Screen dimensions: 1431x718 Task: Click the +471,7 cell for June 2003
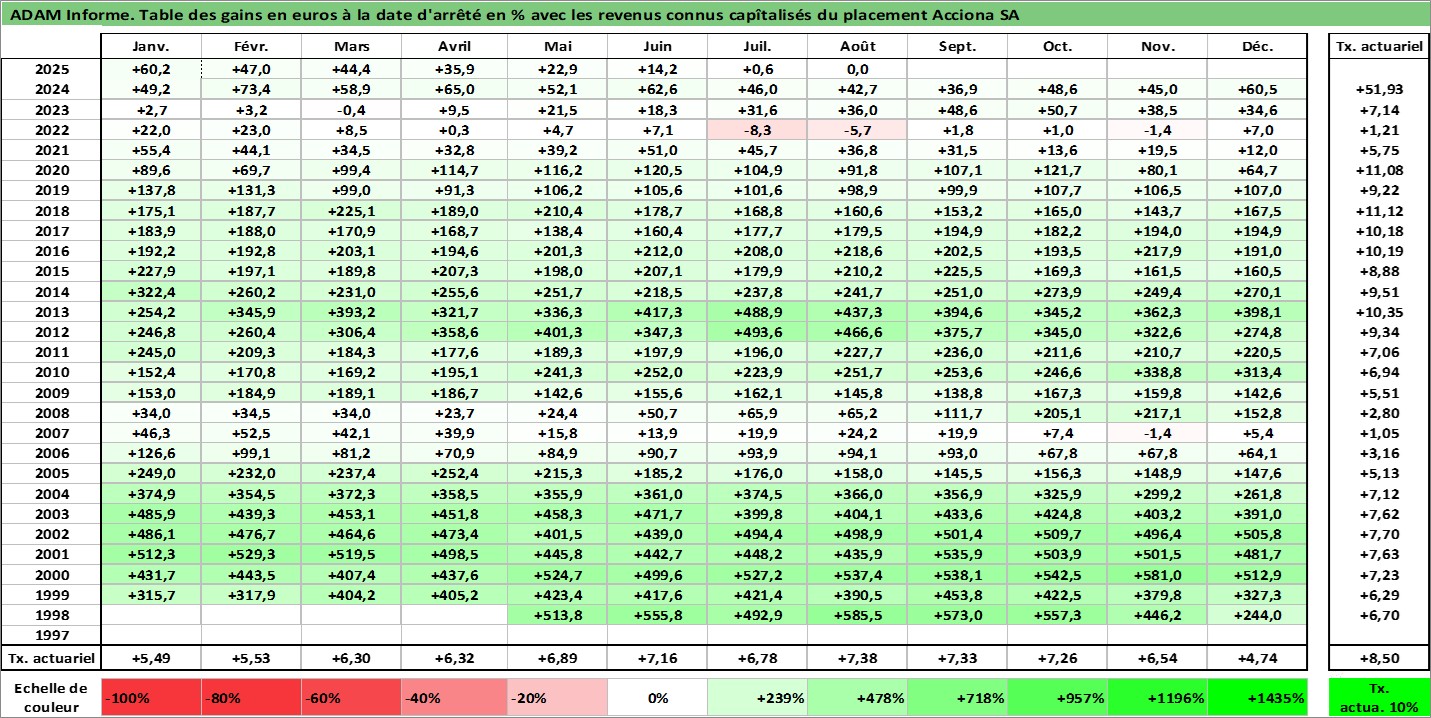[x=657, y=514]
